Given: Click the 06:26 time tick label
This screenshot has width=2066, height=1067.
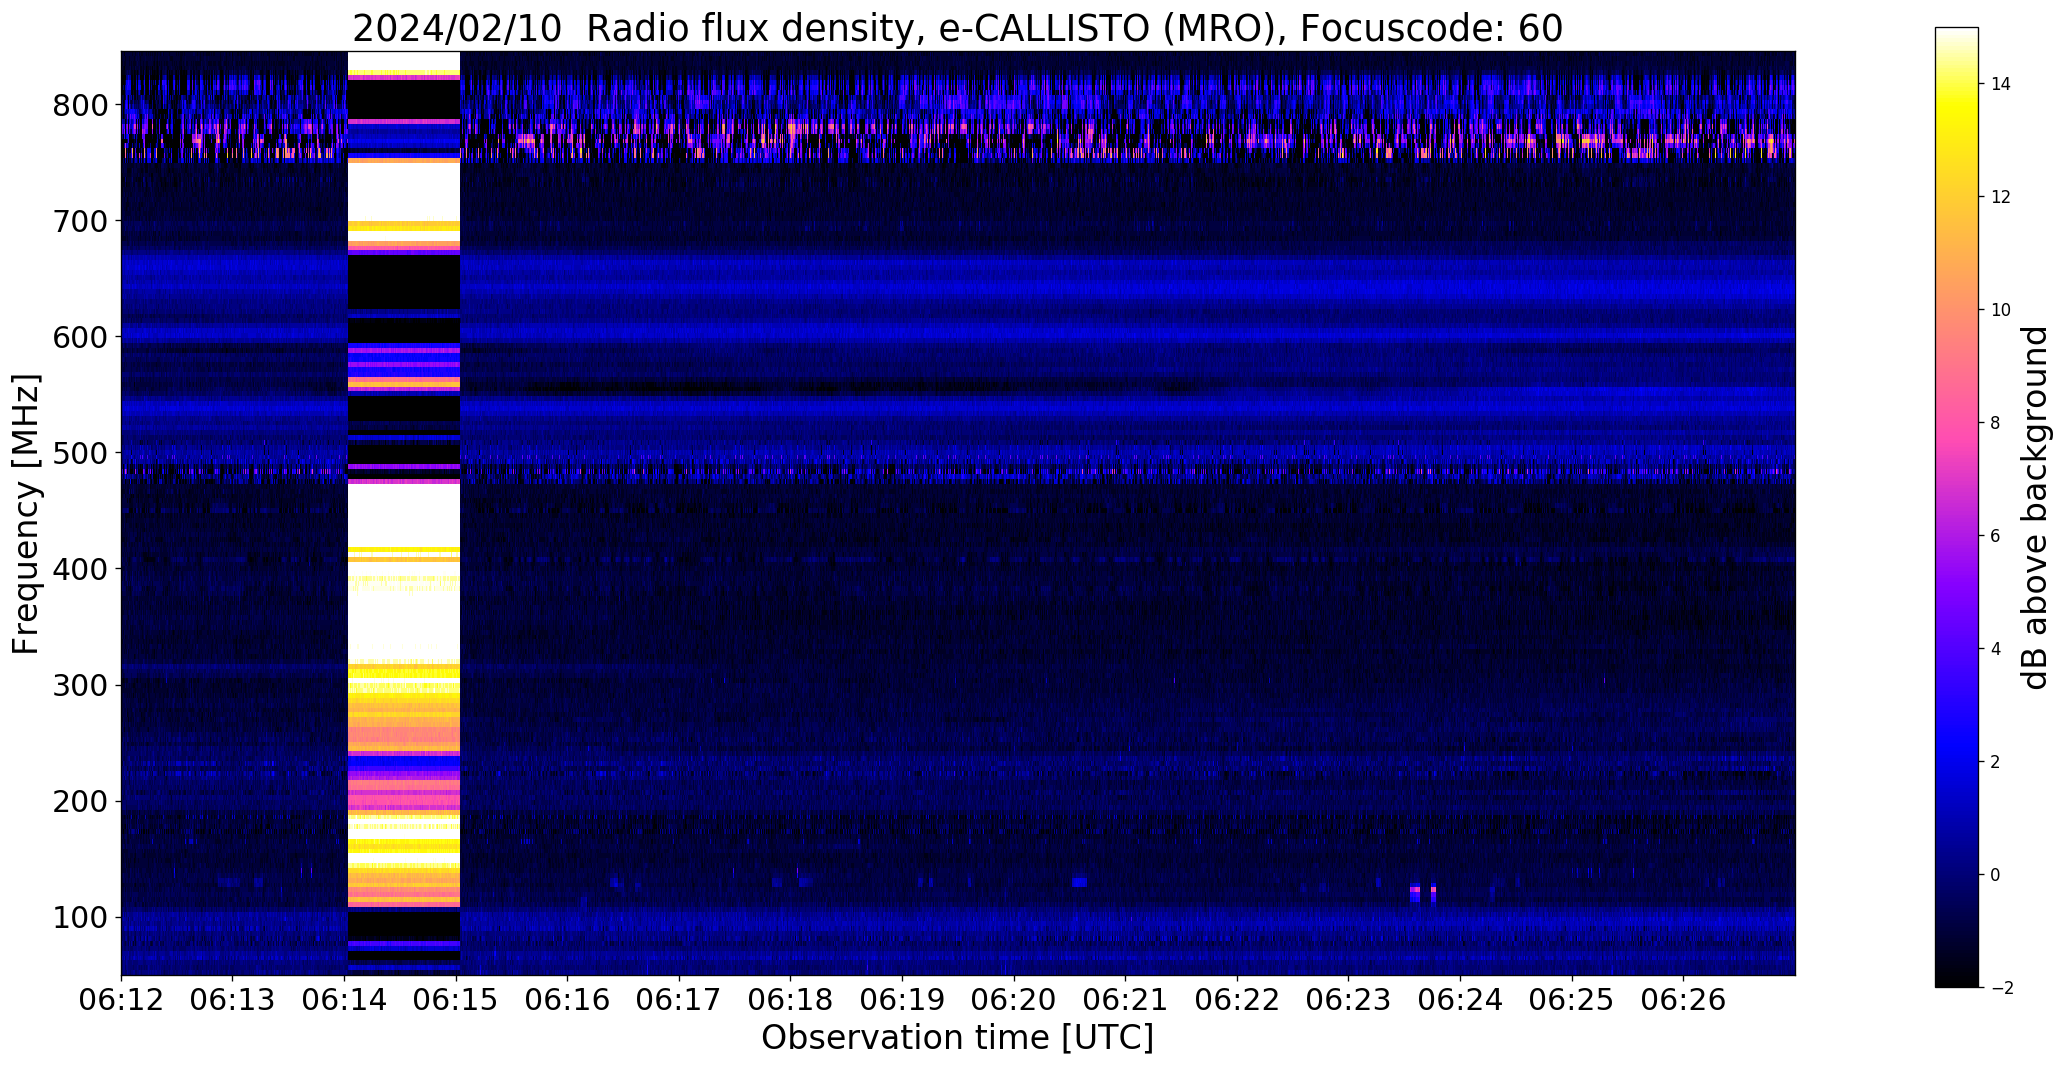Looking at the screenshot, I should (x=1684, y=1001).
